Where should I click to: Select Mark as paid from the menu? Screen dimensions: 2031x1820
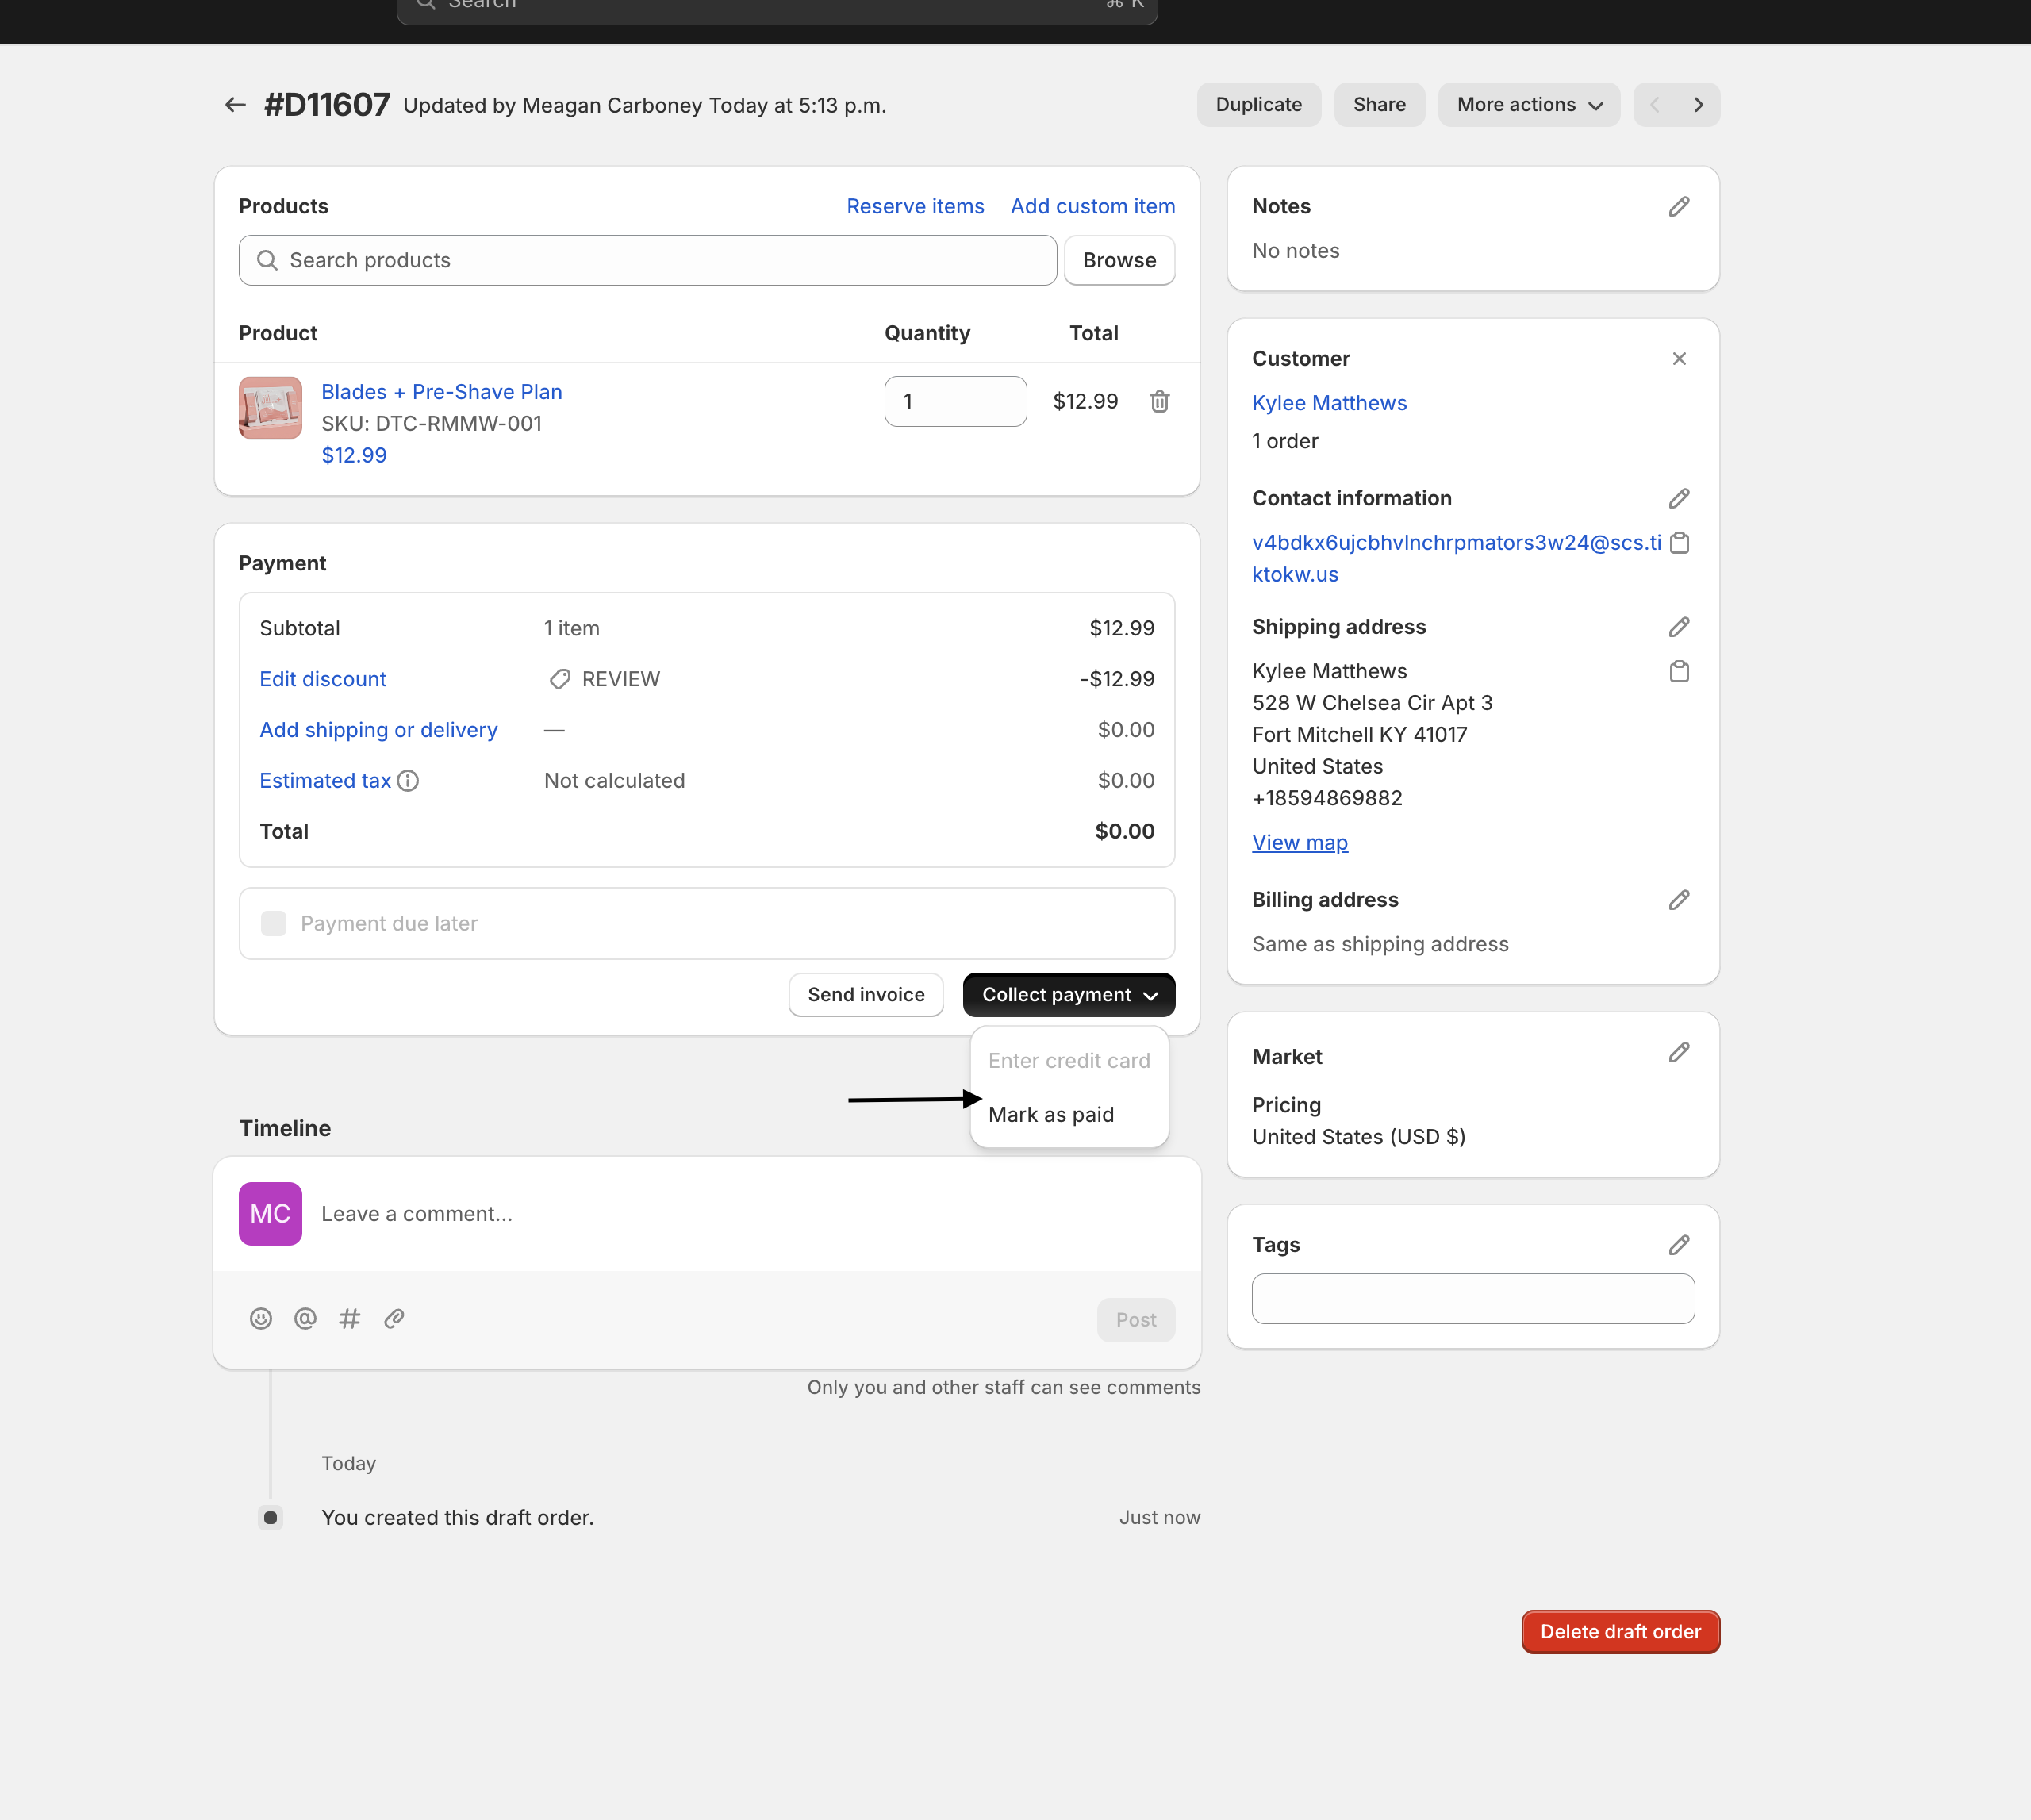click(x=1050, y=1115)
